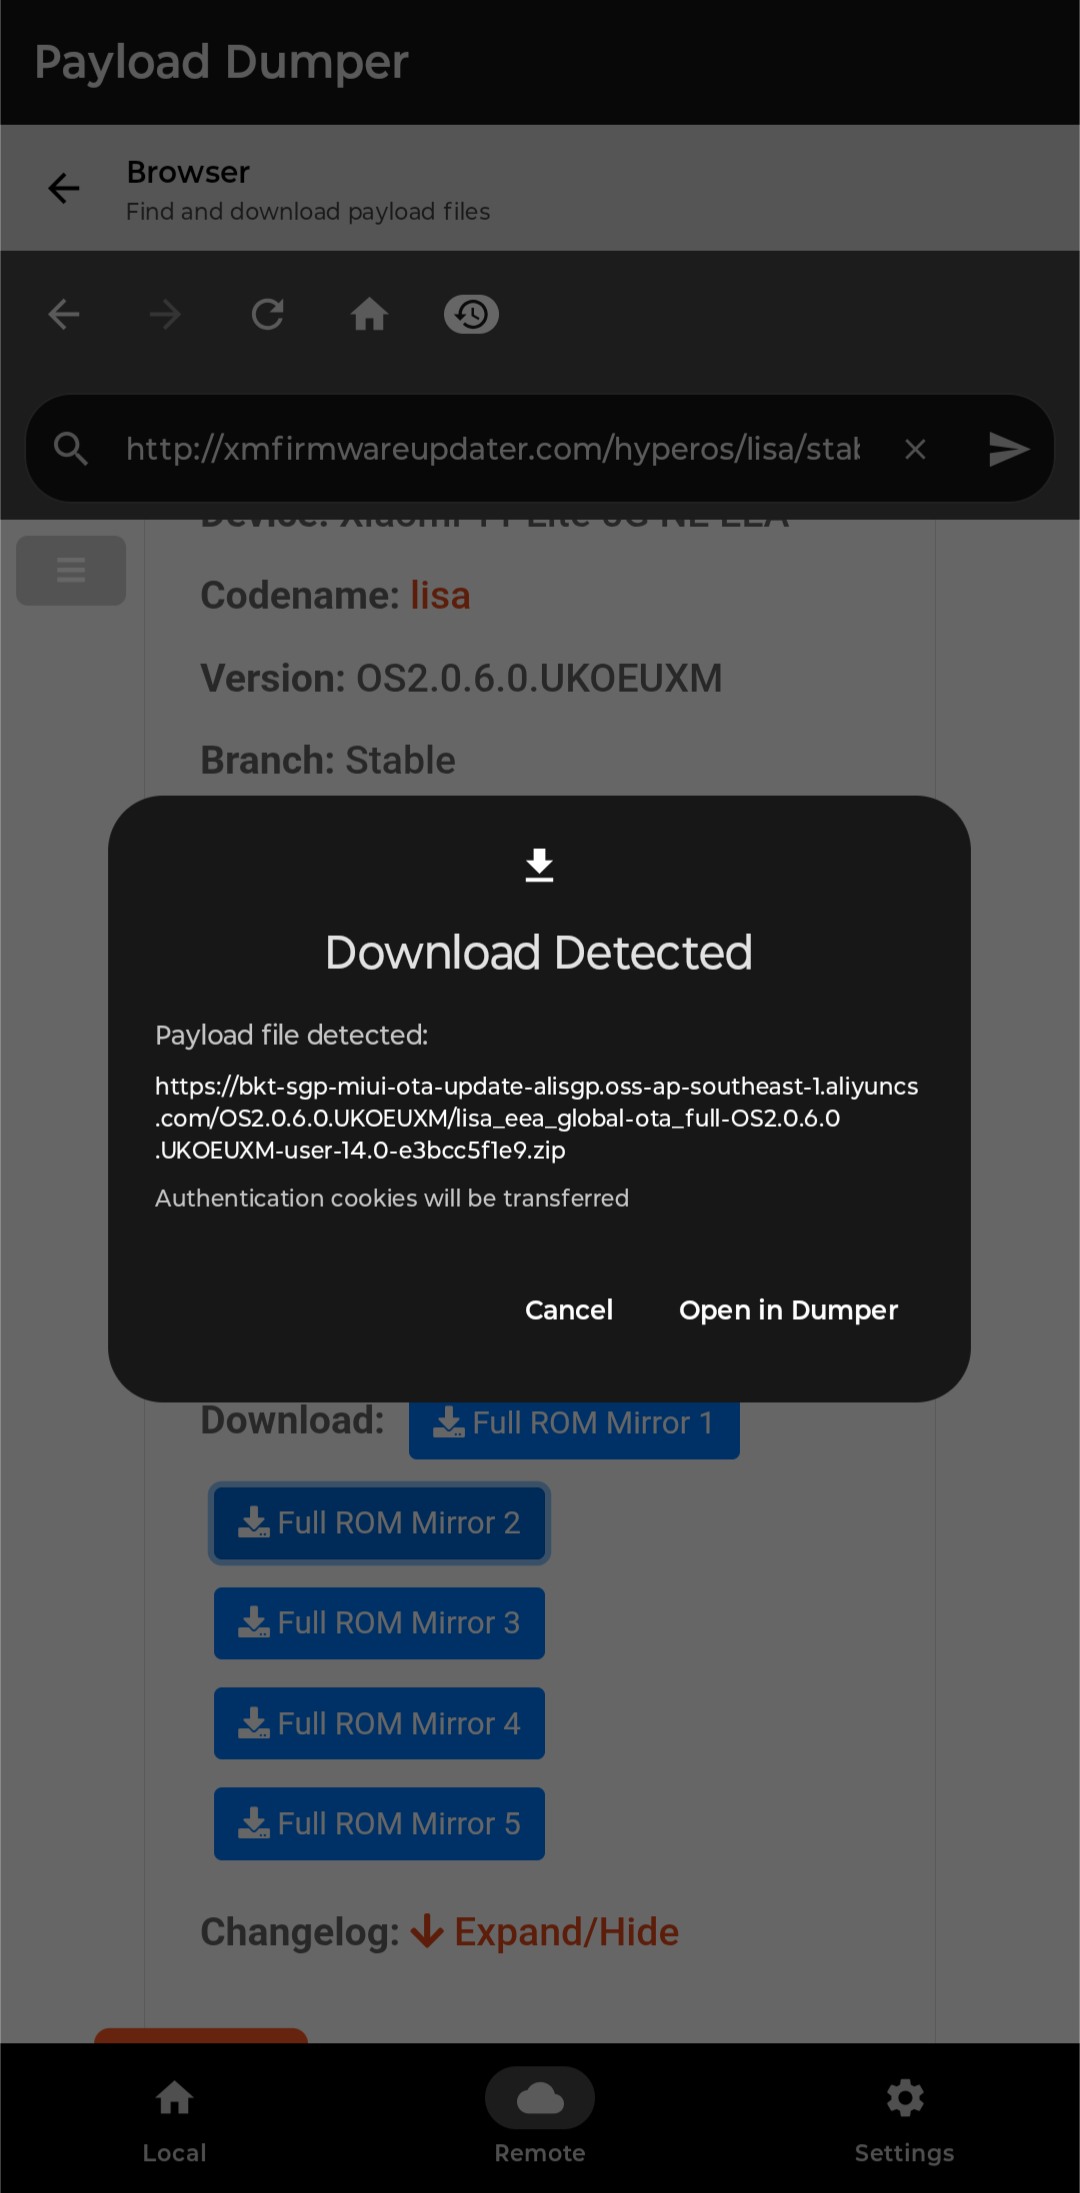Open browsing history

coord(471,314)
